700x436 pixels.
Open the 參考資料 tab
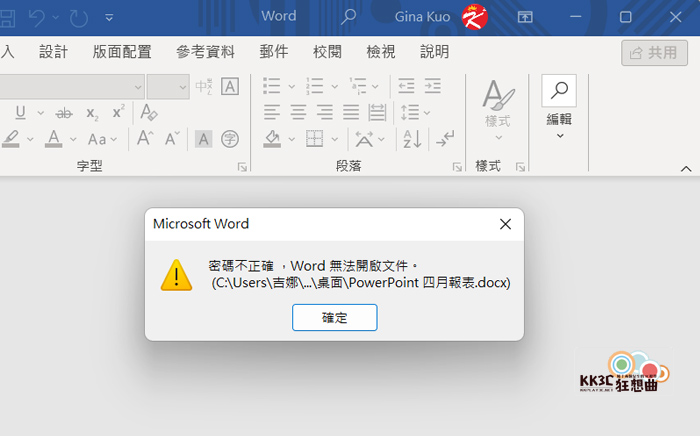coord(205,52)
